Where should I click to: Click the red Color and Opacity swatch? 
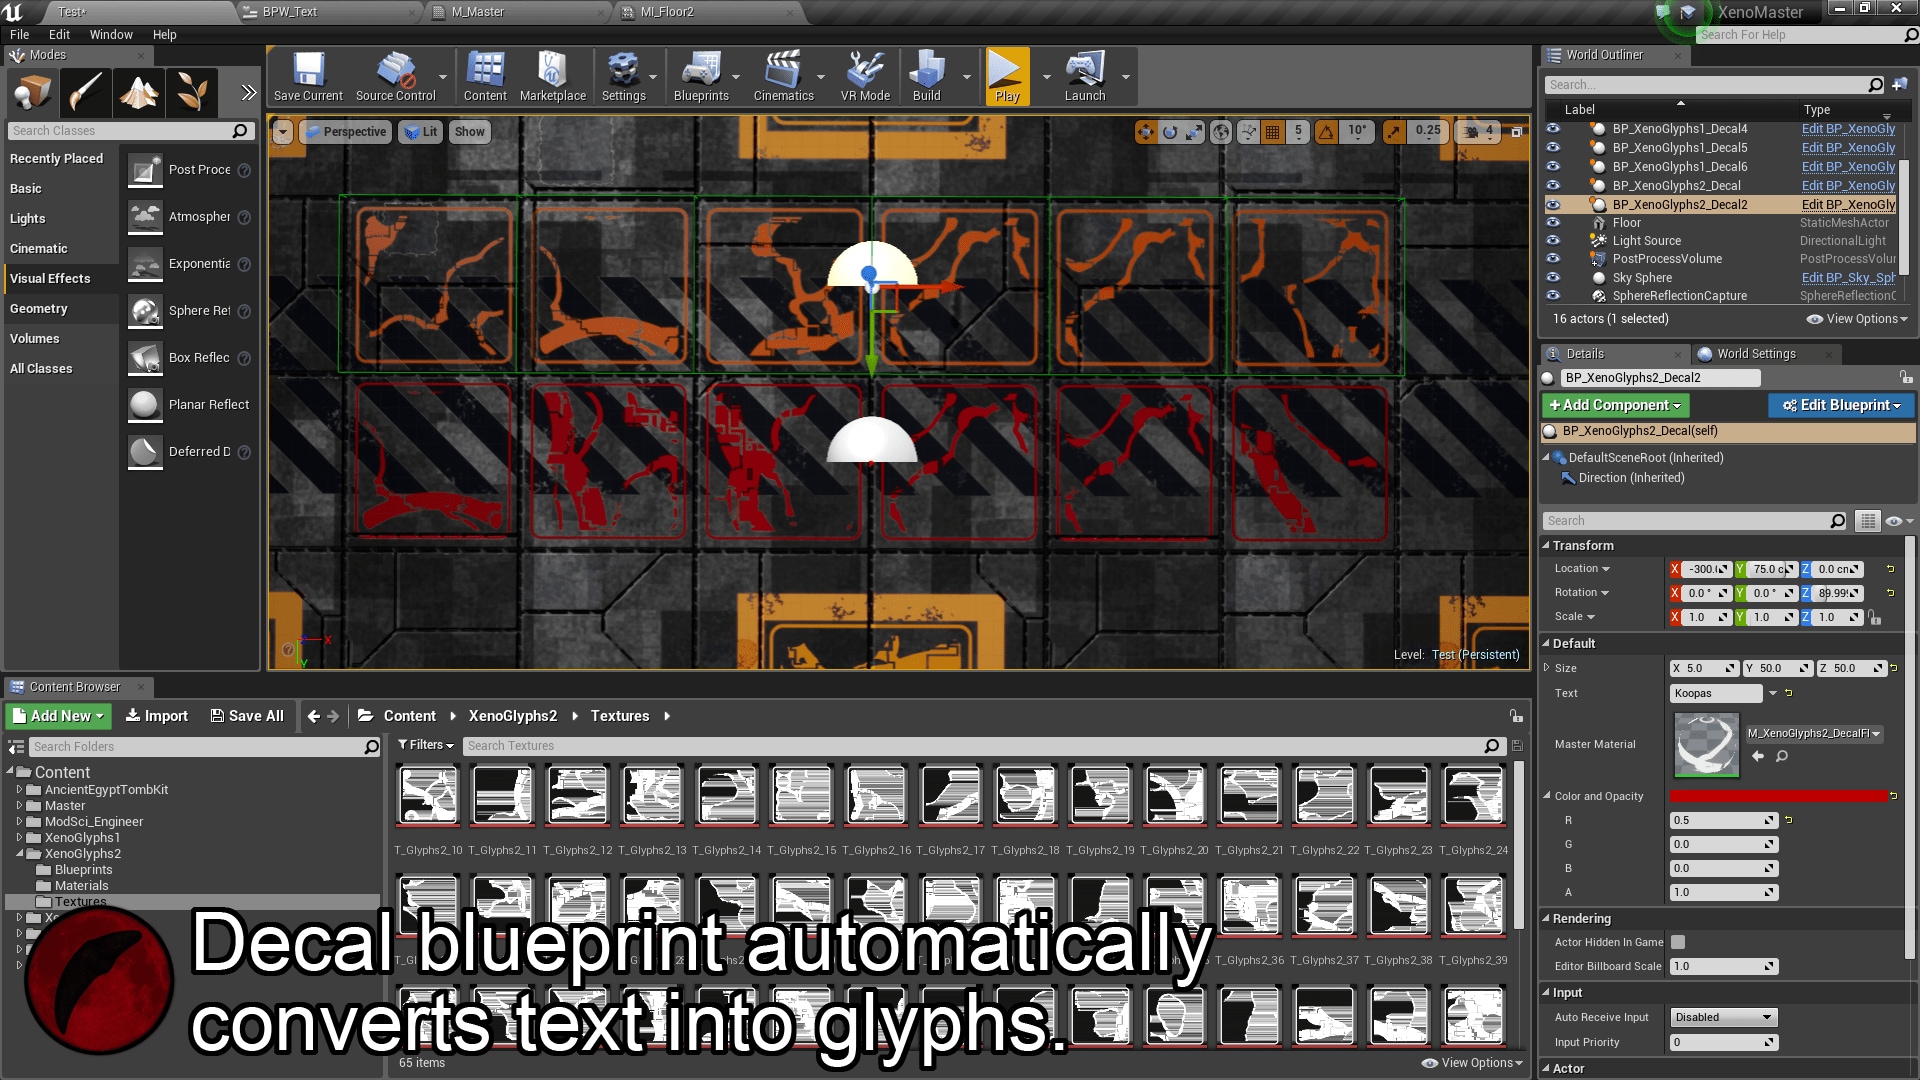point(1779,796)
